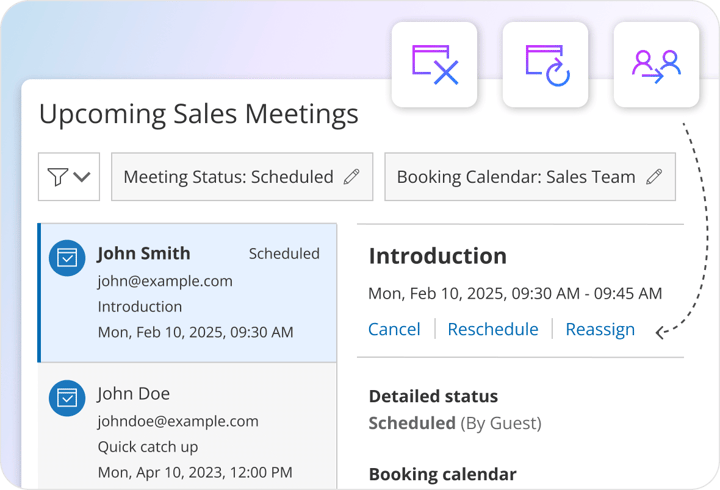Click pencil icon on Meeting Status filter
720x490 pixels.
point(351,177)
